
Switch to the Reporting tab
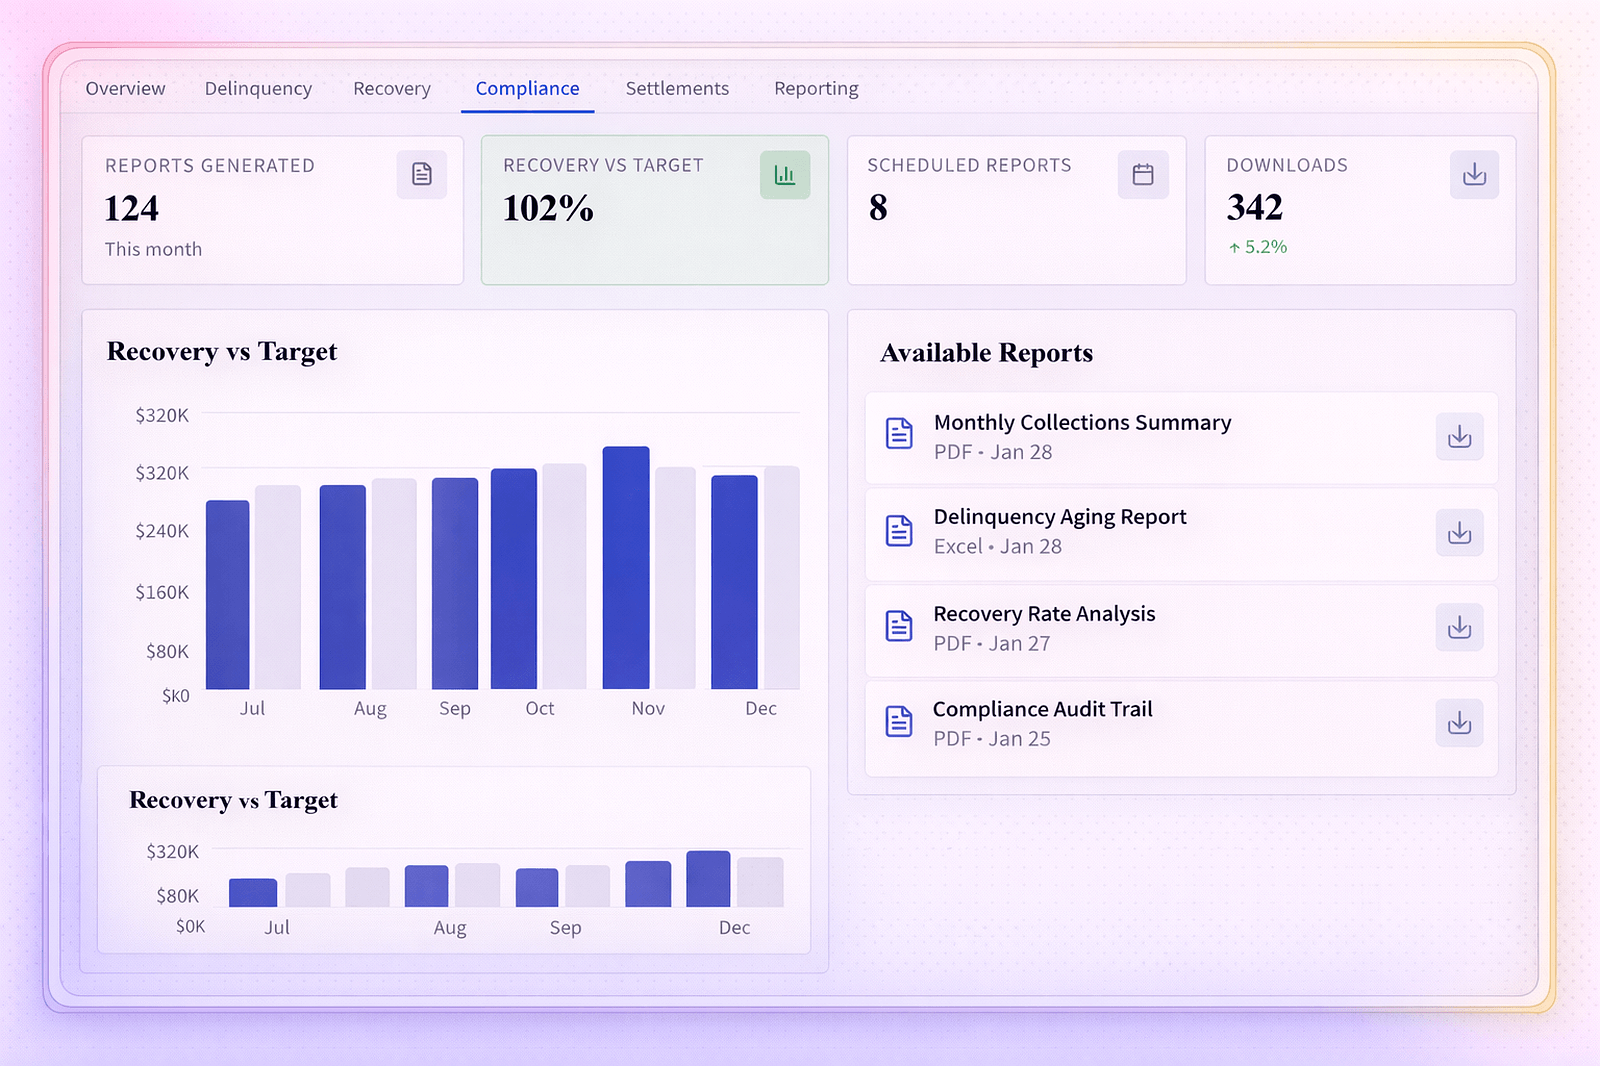point(815,88)
